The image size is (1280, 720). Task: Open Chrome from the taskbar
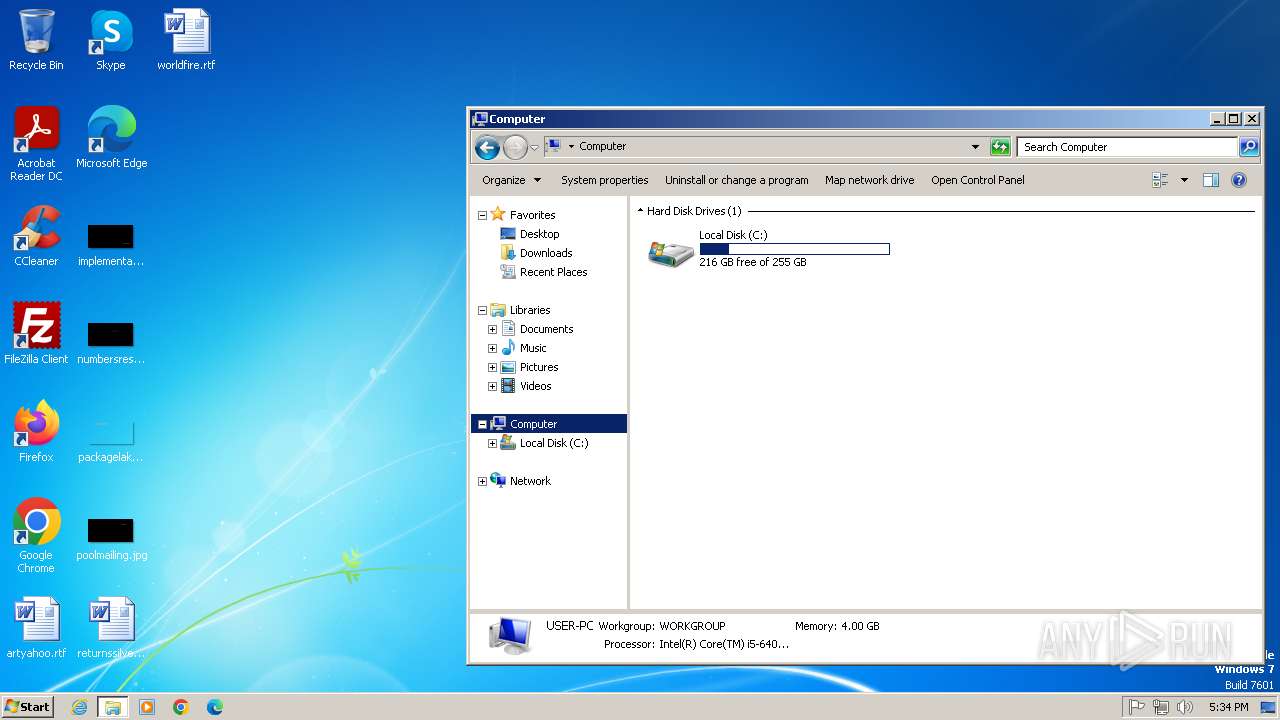coord(181,707)
